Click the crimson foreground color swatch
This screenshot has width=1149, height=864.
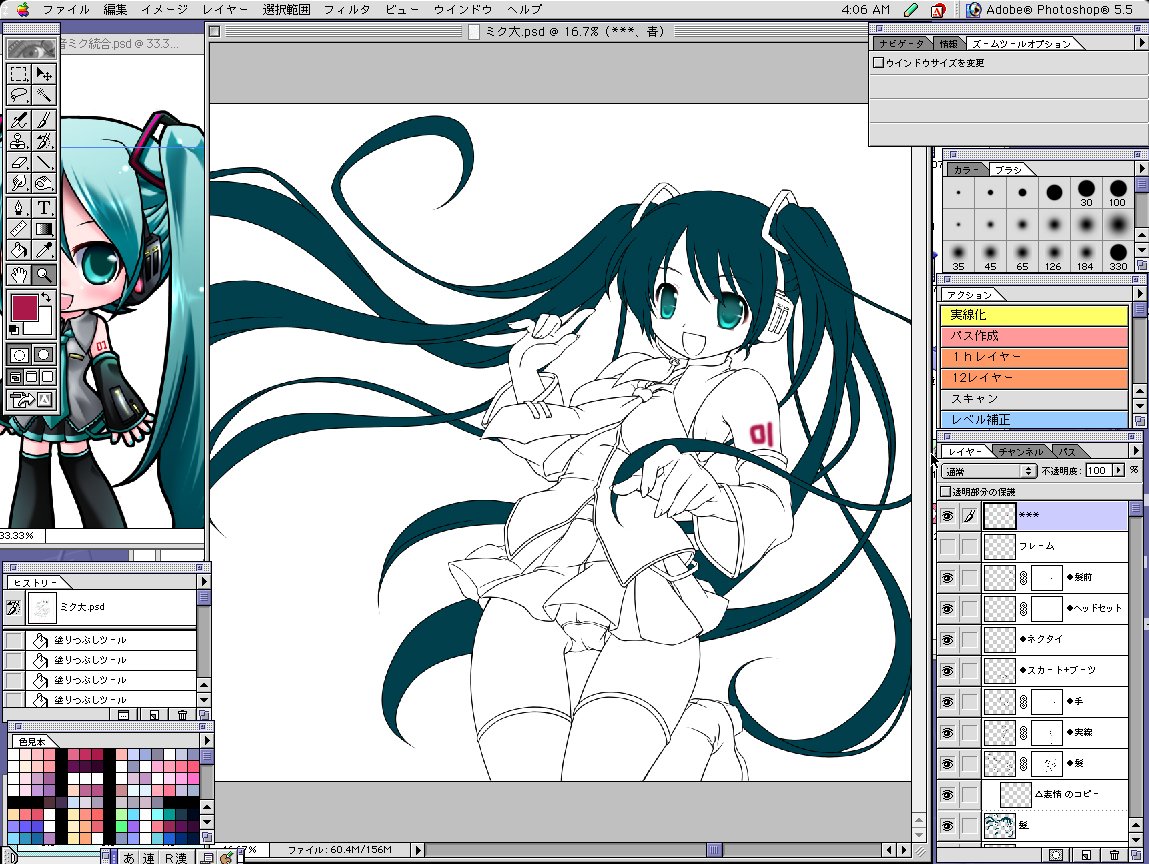(25, 309)
